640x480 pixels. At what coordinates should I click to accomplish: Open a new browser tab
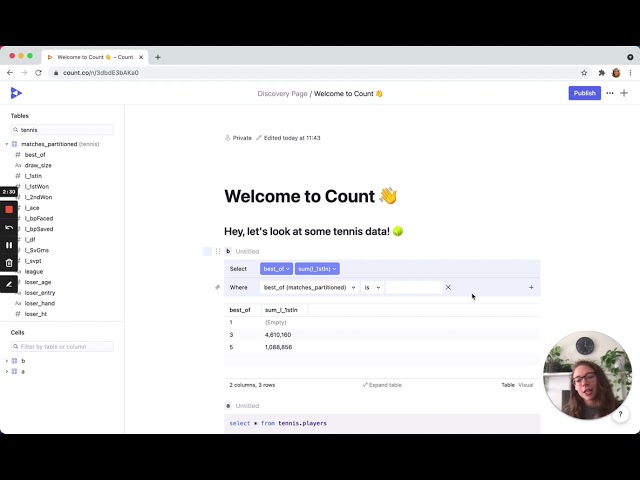point(158,57)
